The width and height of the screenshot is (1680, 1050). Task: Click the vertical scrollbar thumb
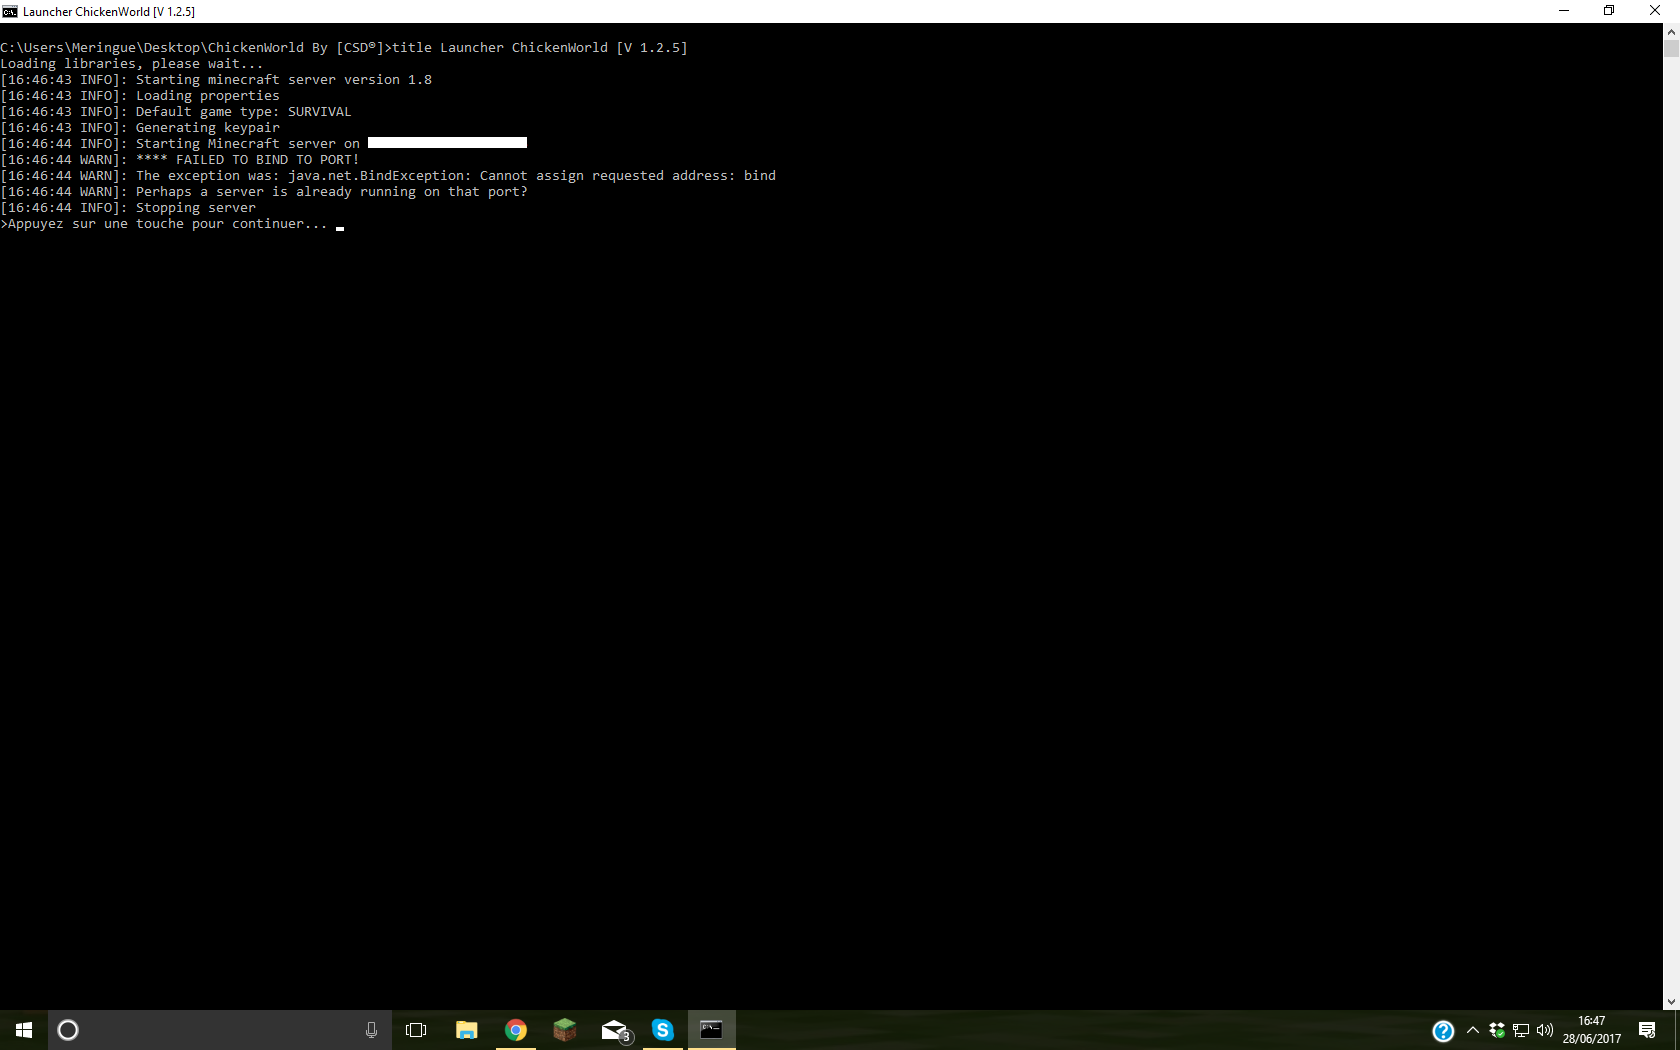coord(1671,49)
